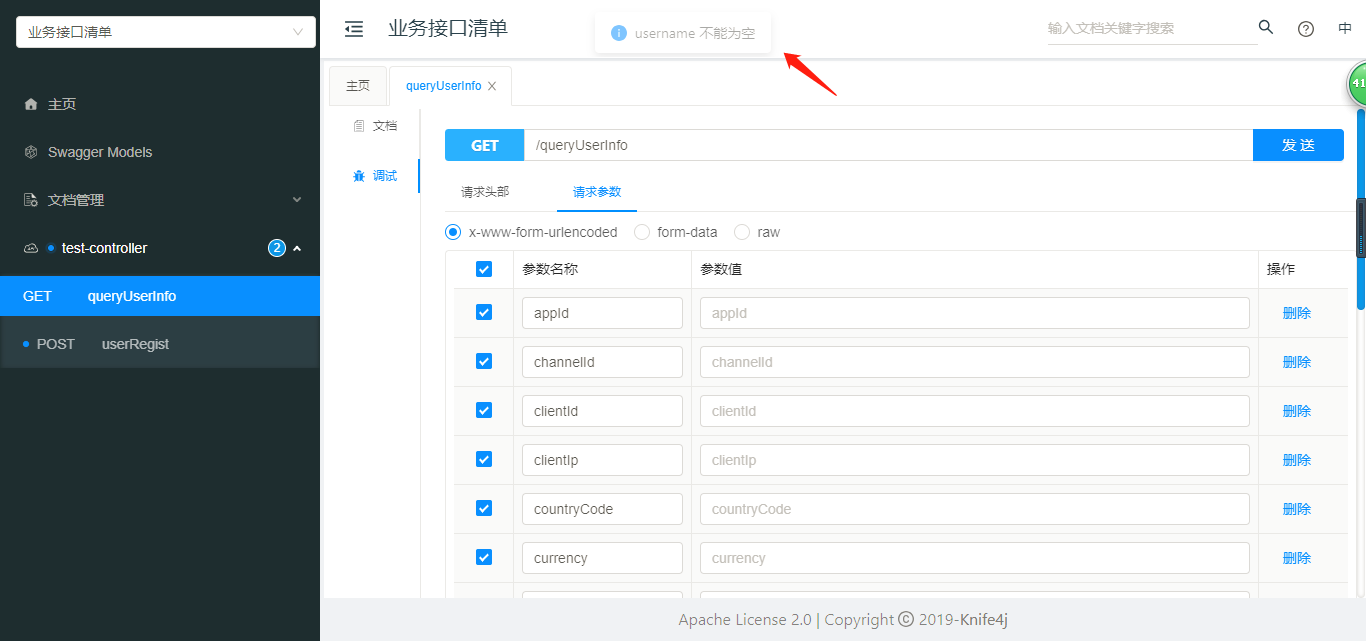
Task: Open the GET method selector
Action: point(485,145)
